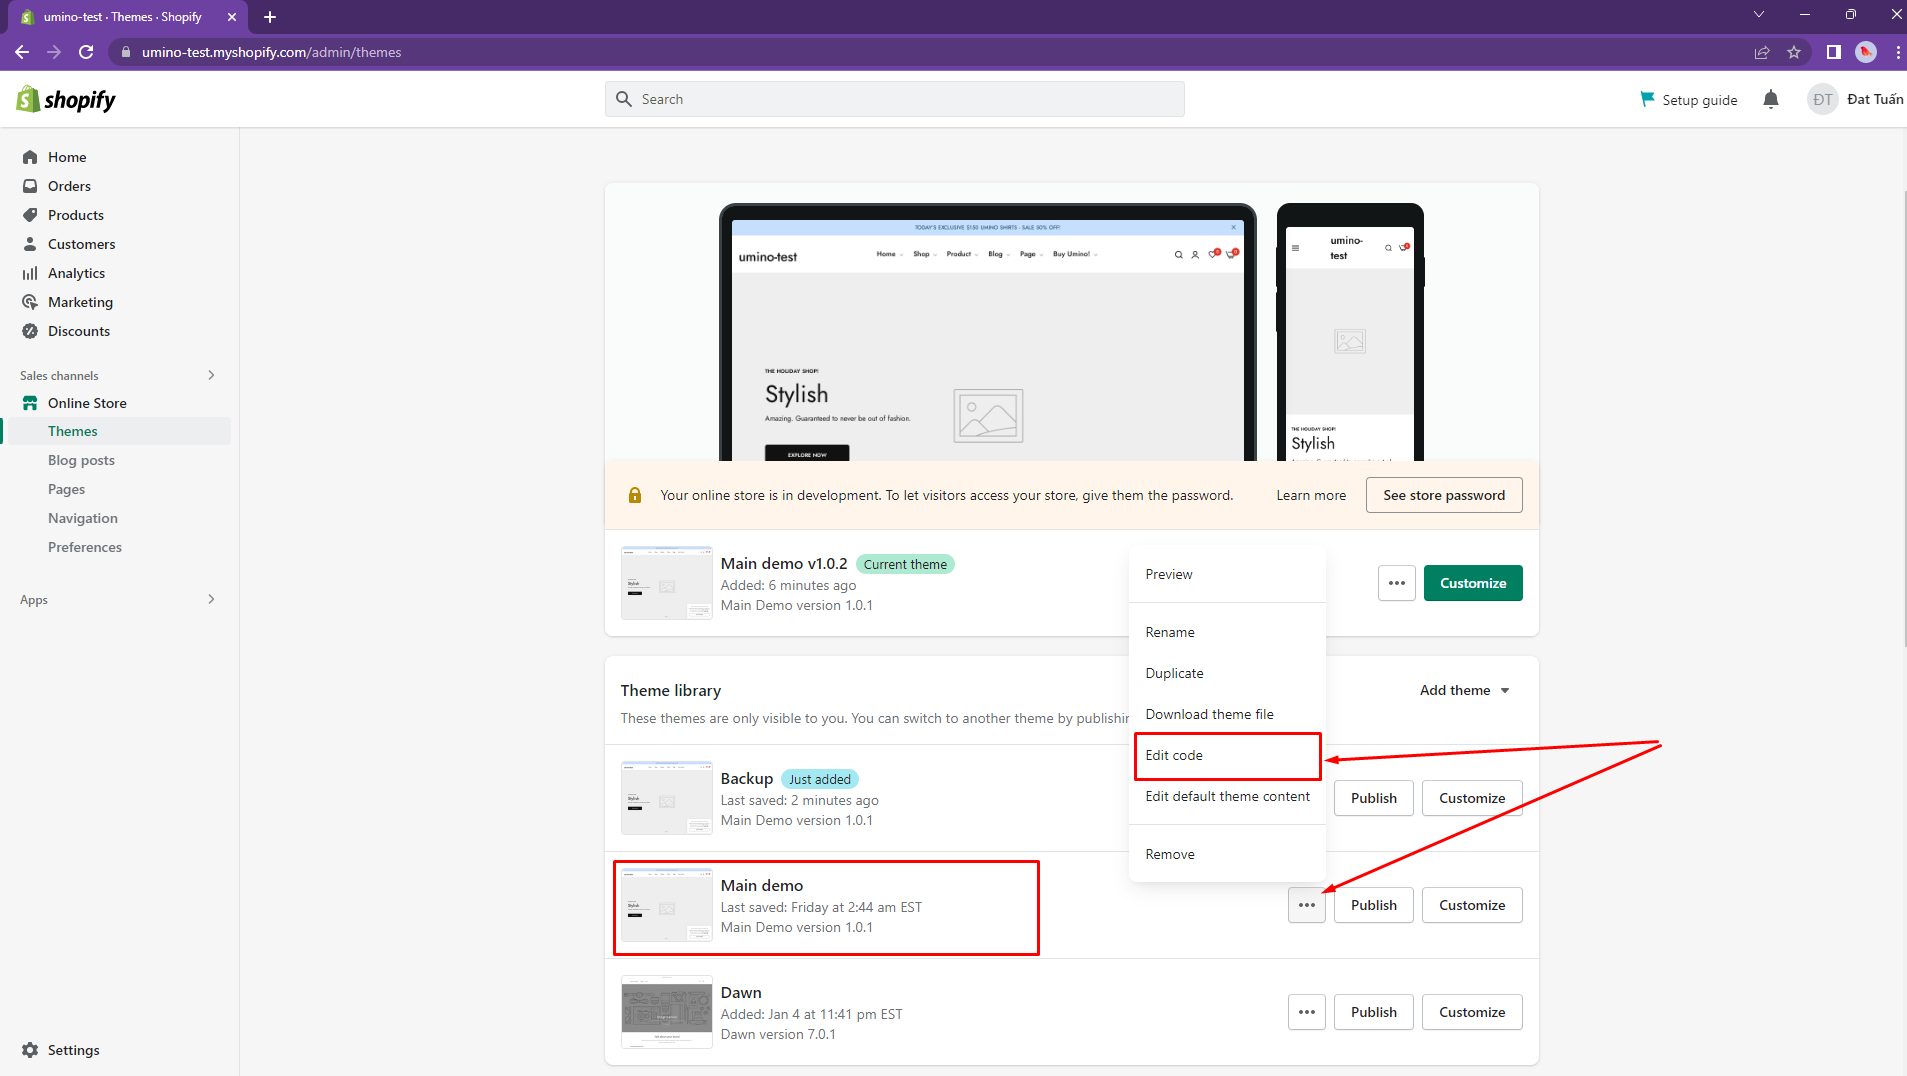Click the lock icon in the password banner

(x=635, y=495)
